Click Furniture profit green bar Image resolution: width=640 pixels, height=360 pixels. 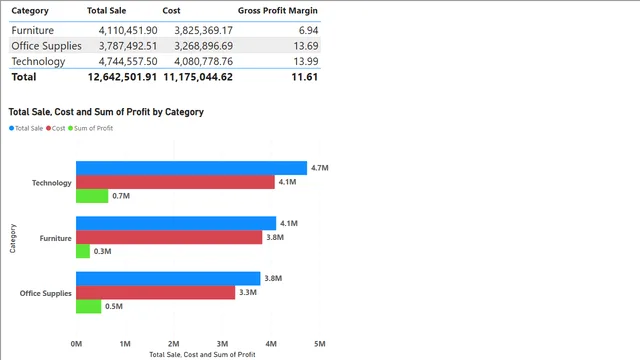tap(83, 251)
